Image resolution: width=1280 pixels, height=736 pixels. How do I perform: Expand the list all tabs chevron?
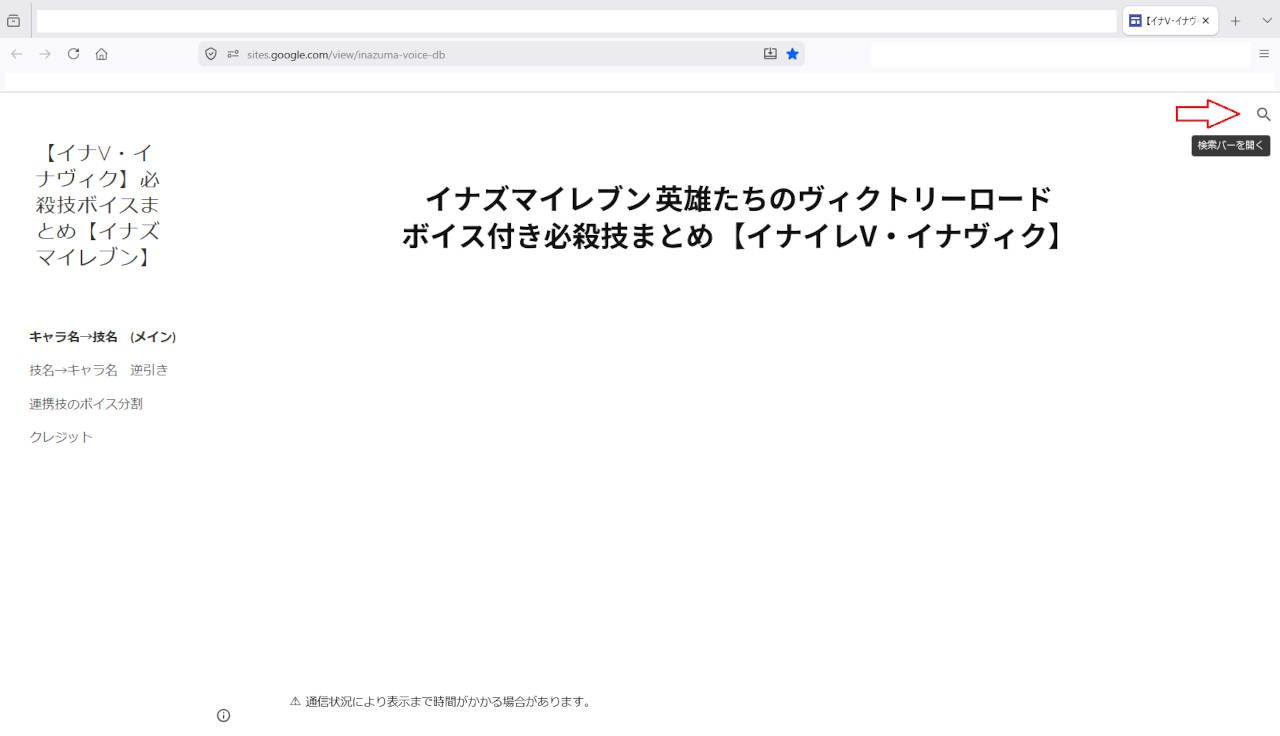1266,21
